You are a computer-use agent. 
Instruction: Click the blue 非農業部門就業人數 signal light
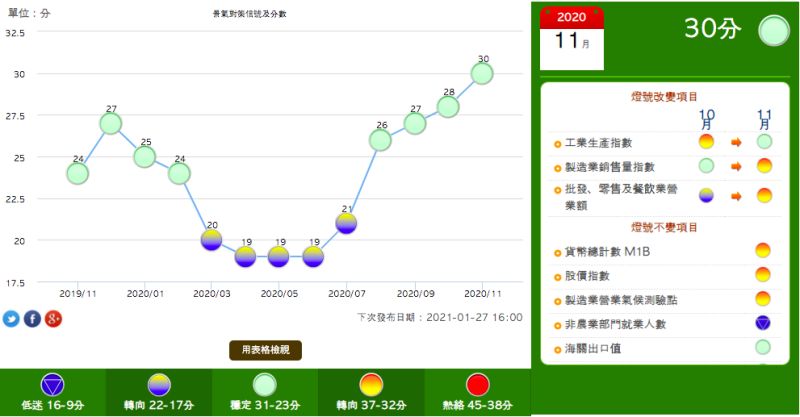pos(763,323)
